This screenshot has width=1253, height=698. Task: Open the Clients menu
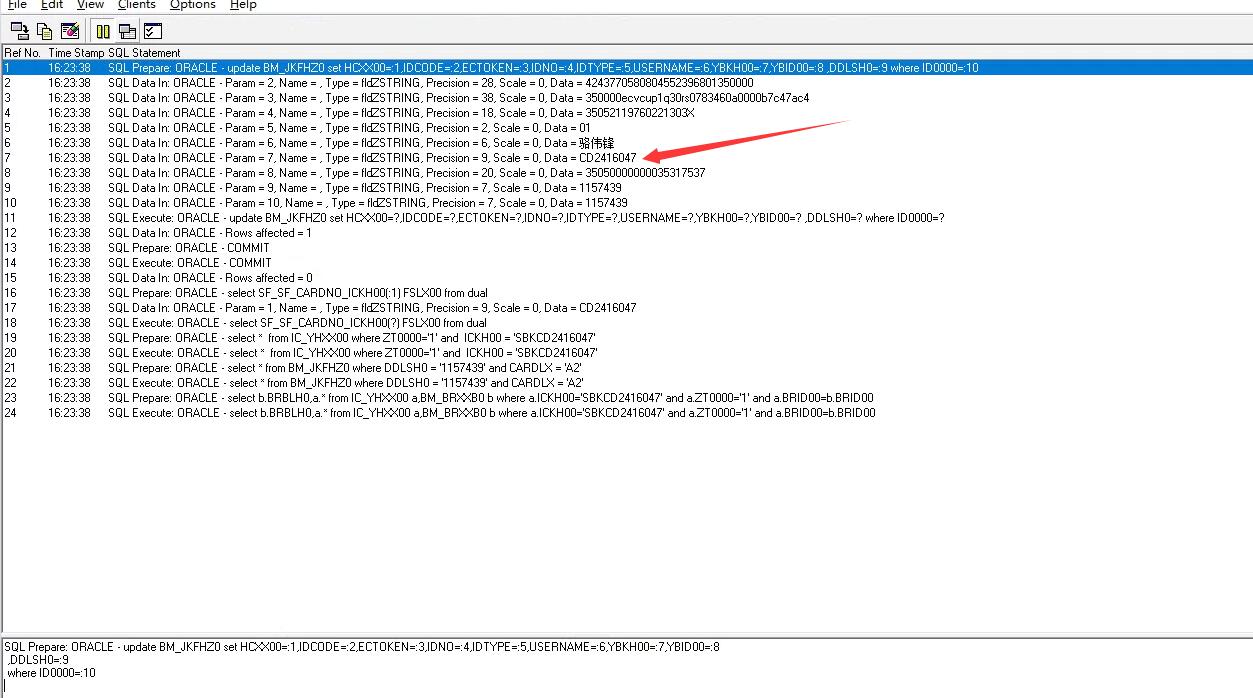coord(137,5)
